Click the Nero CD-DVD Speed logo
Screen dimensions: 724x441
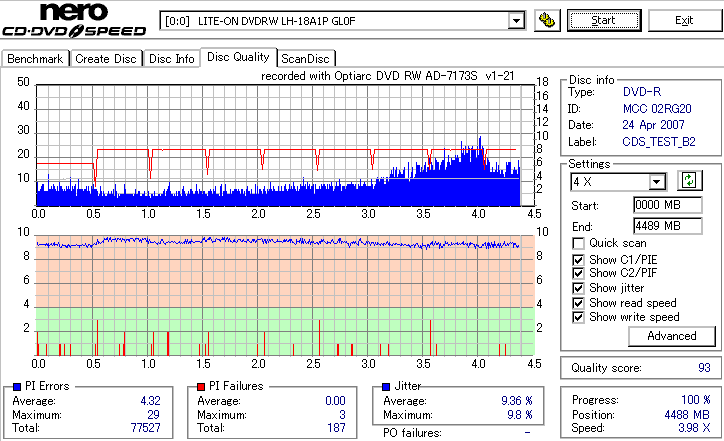click(x=74, y=20)
